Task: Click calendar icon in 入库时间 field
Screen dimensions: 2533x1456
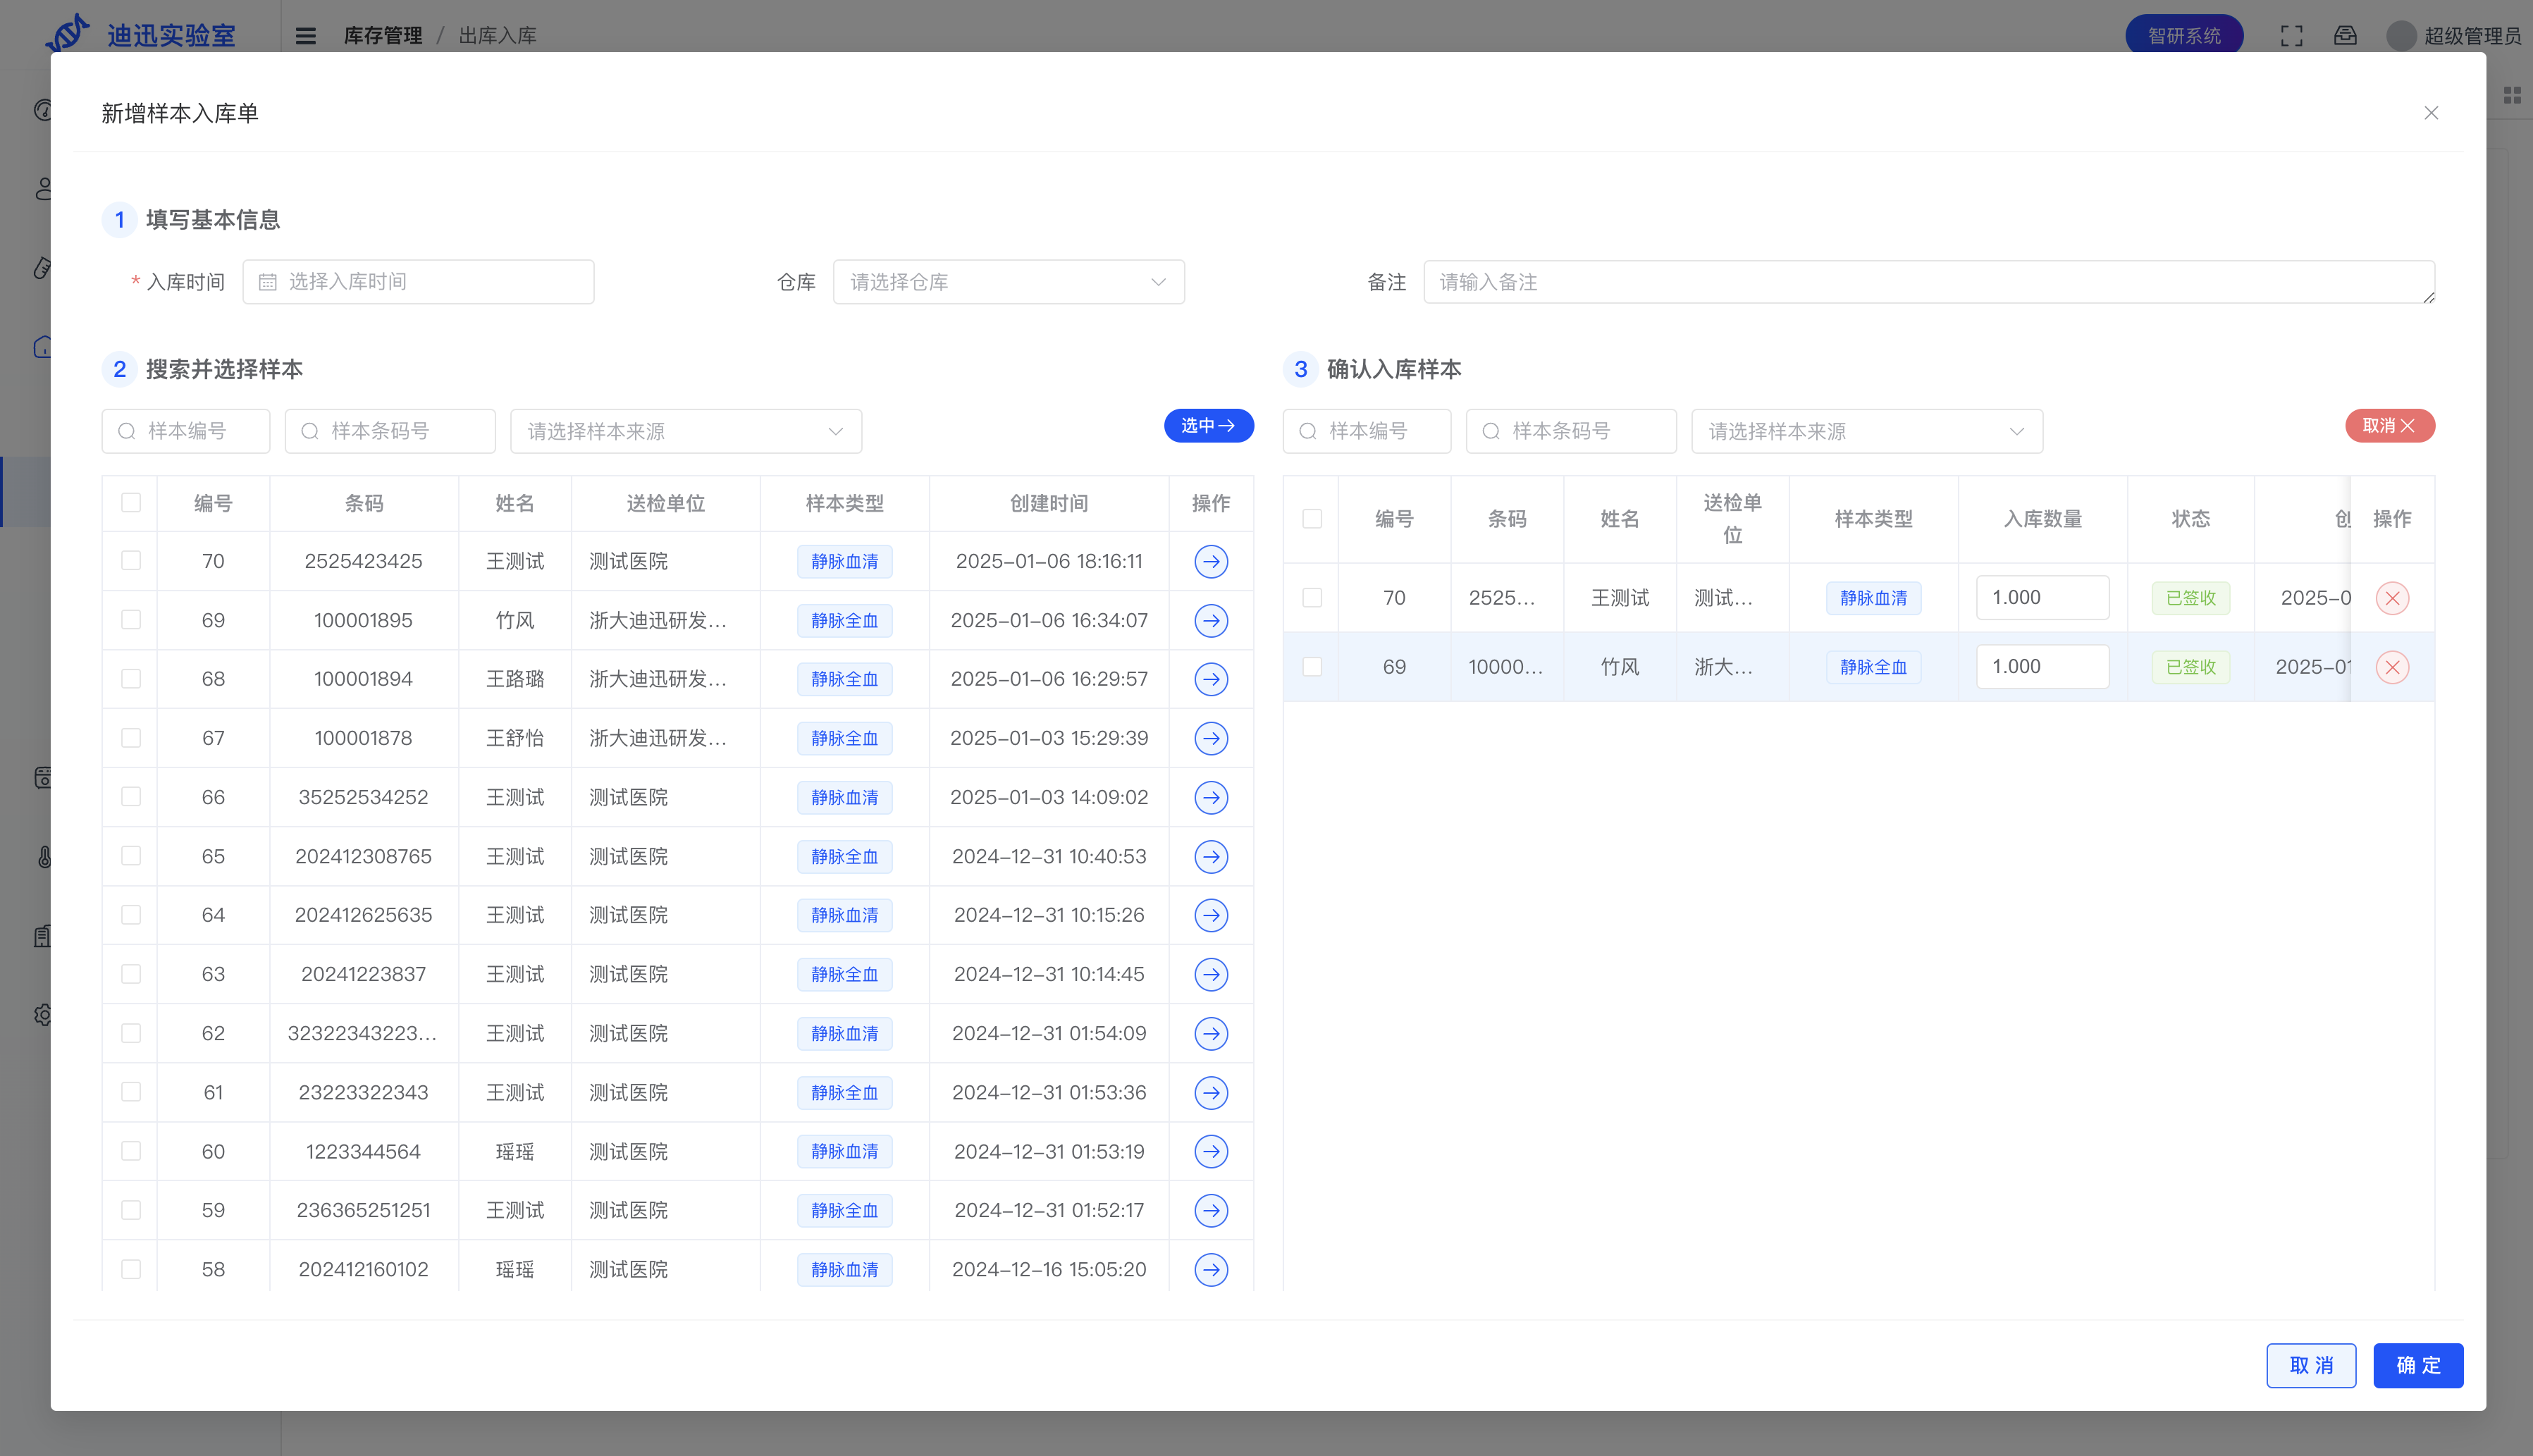Action: coord(267,282)
